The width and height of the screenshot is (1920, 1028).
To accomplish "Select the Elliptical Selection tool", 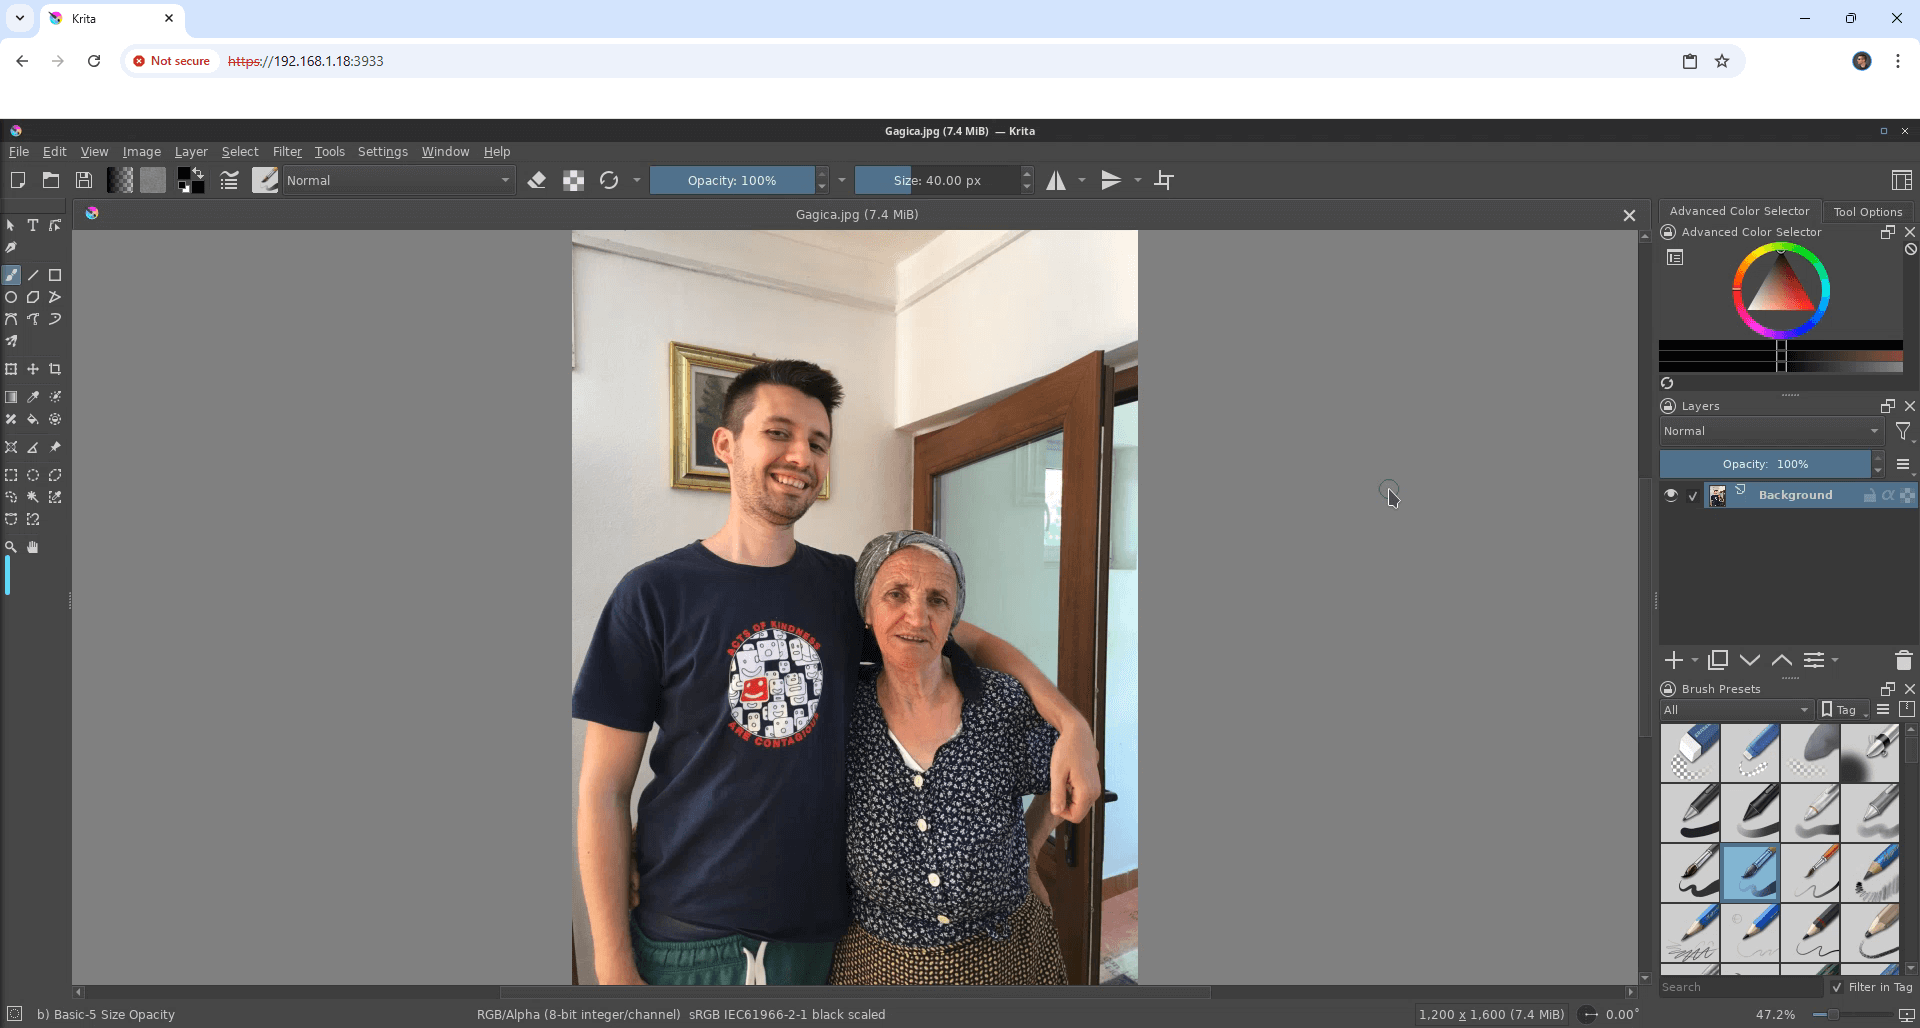I will [33, 475].
